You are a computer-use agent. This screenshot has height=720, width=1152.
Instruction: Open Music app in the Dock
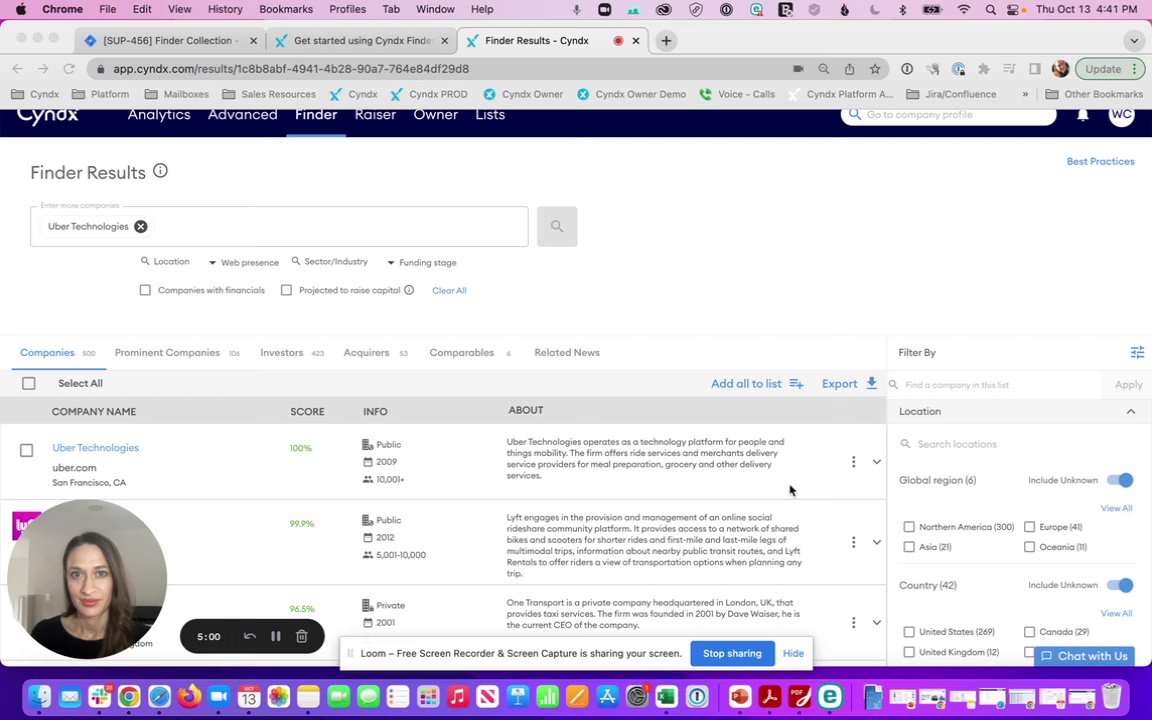click(x=457, y=696)
